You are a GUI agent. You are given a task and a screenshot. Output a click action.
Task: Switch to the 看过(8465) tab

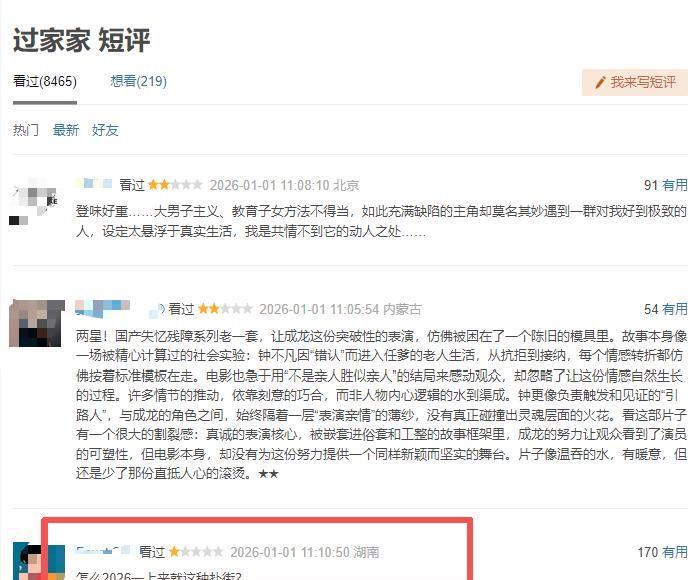tap(45, 82)
